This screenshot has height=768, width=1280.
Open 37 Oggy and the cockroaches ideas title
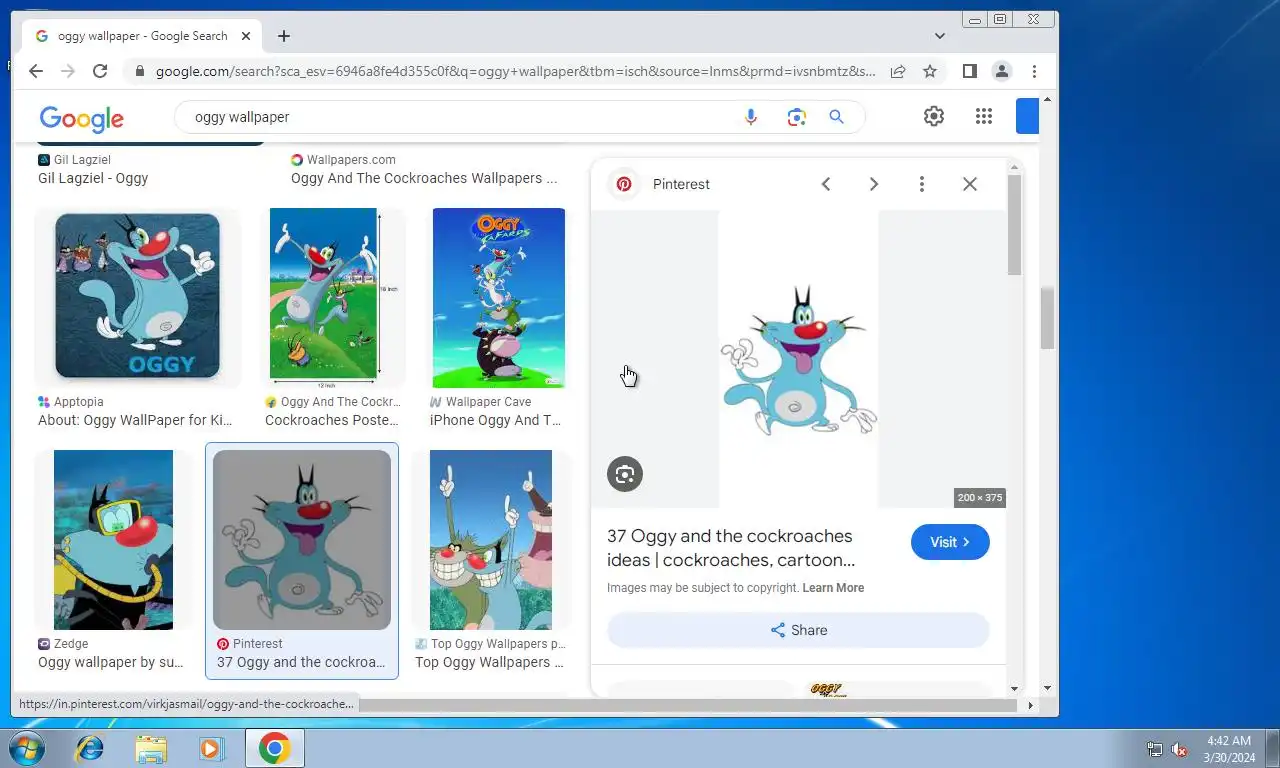[731, 548]
